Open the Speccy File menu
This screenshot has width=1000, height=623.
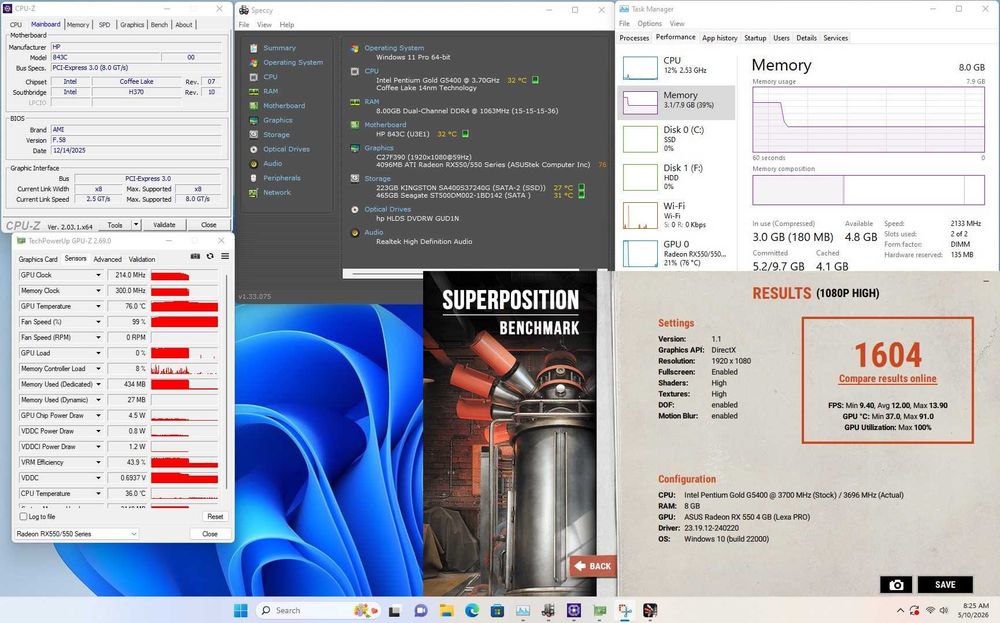tap(244, 25)
